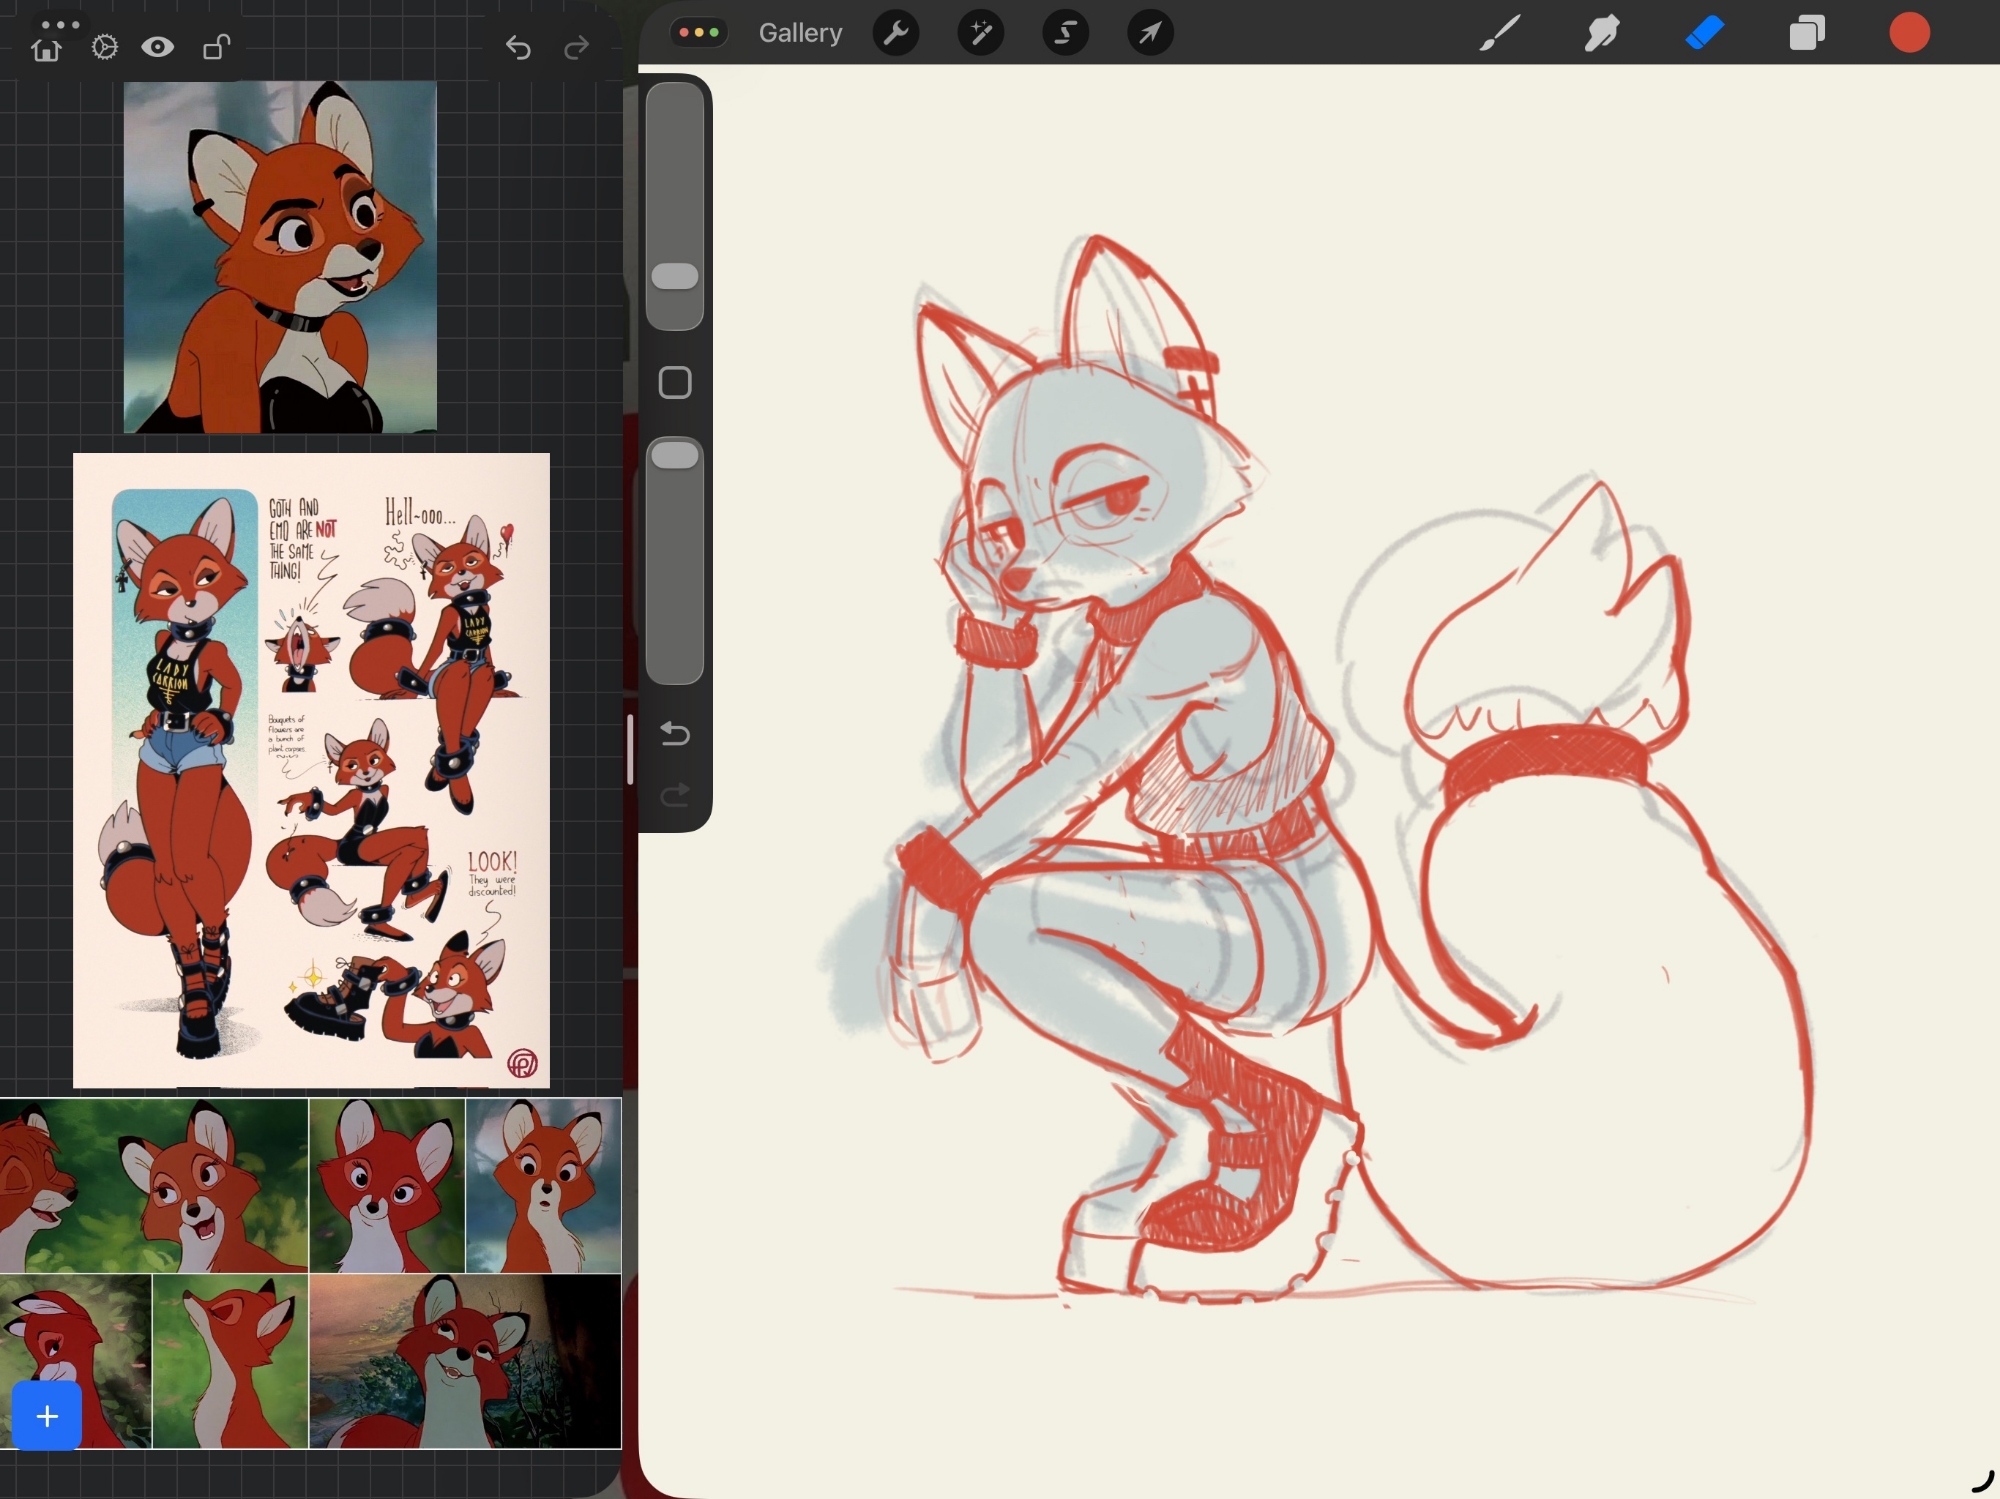Select the Eraser tool

click(1705, 33)
